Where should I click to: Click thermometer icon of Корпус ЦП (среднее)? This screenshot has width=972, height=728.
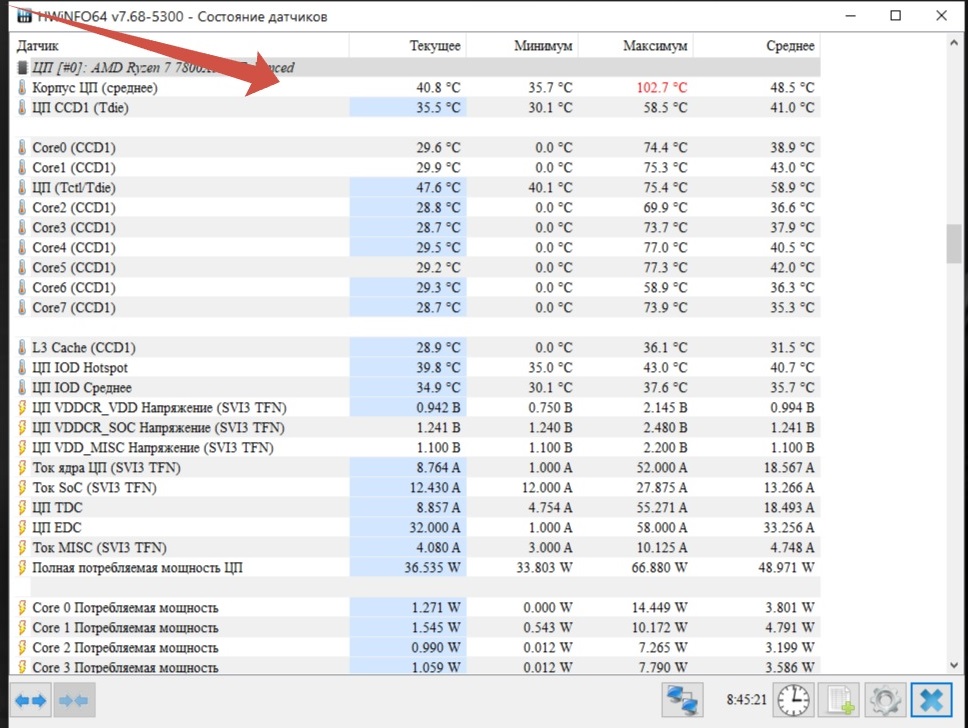click(22, 87)
